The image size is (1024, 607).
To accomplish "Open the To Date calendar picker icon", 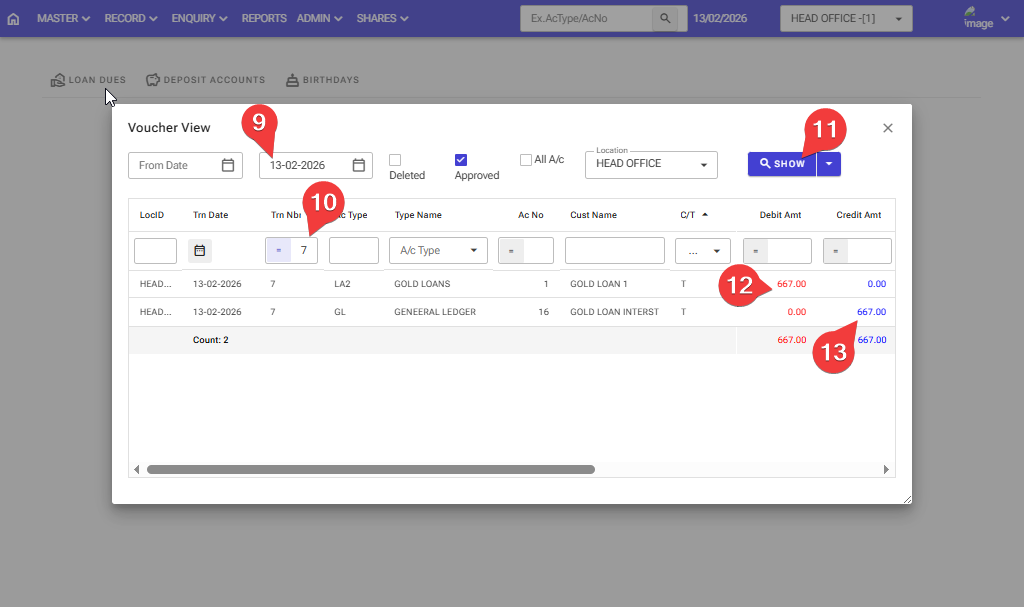I will [x=358, y=165].
